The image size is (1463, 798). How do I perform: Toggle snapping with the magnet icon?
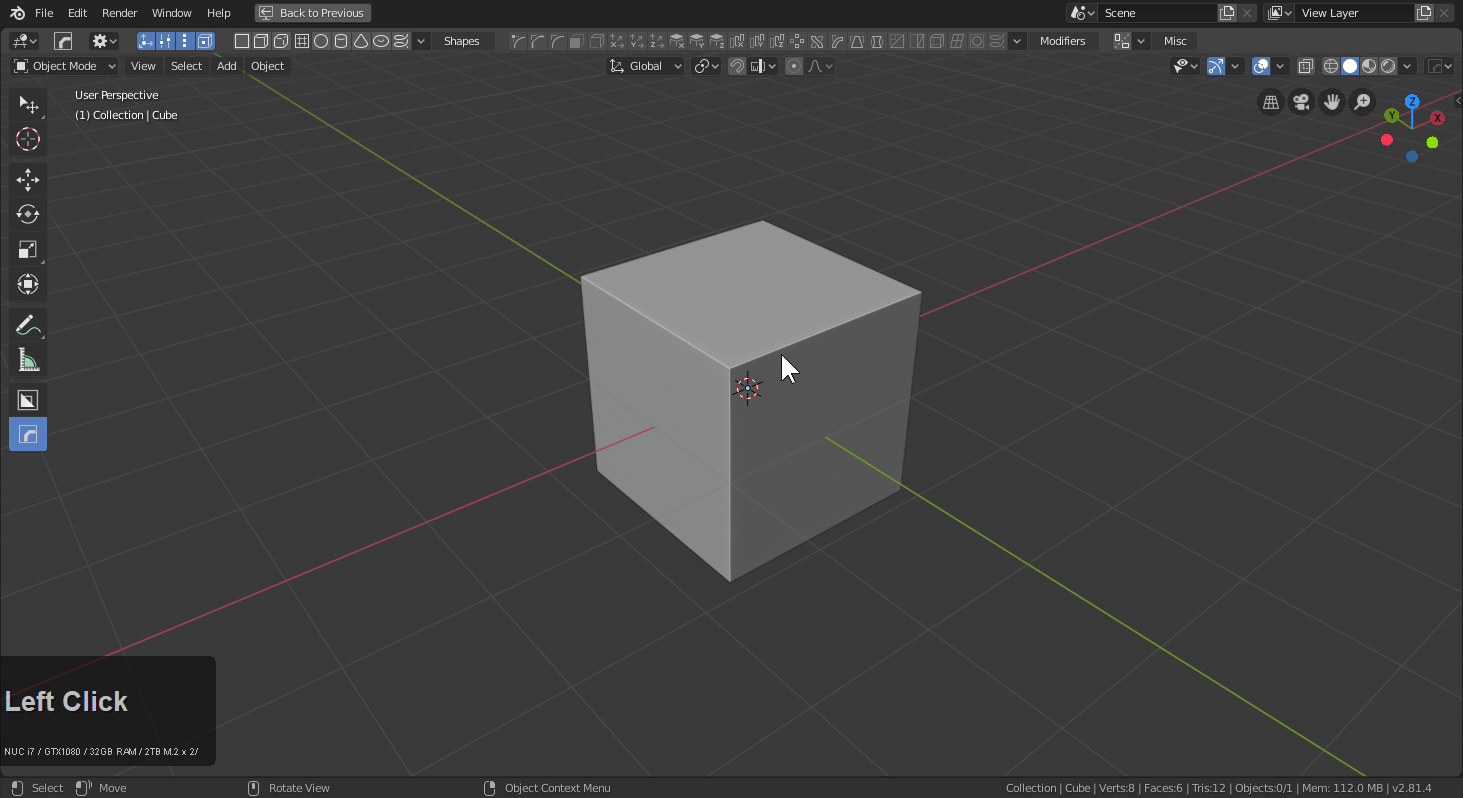tap(736, 66)
